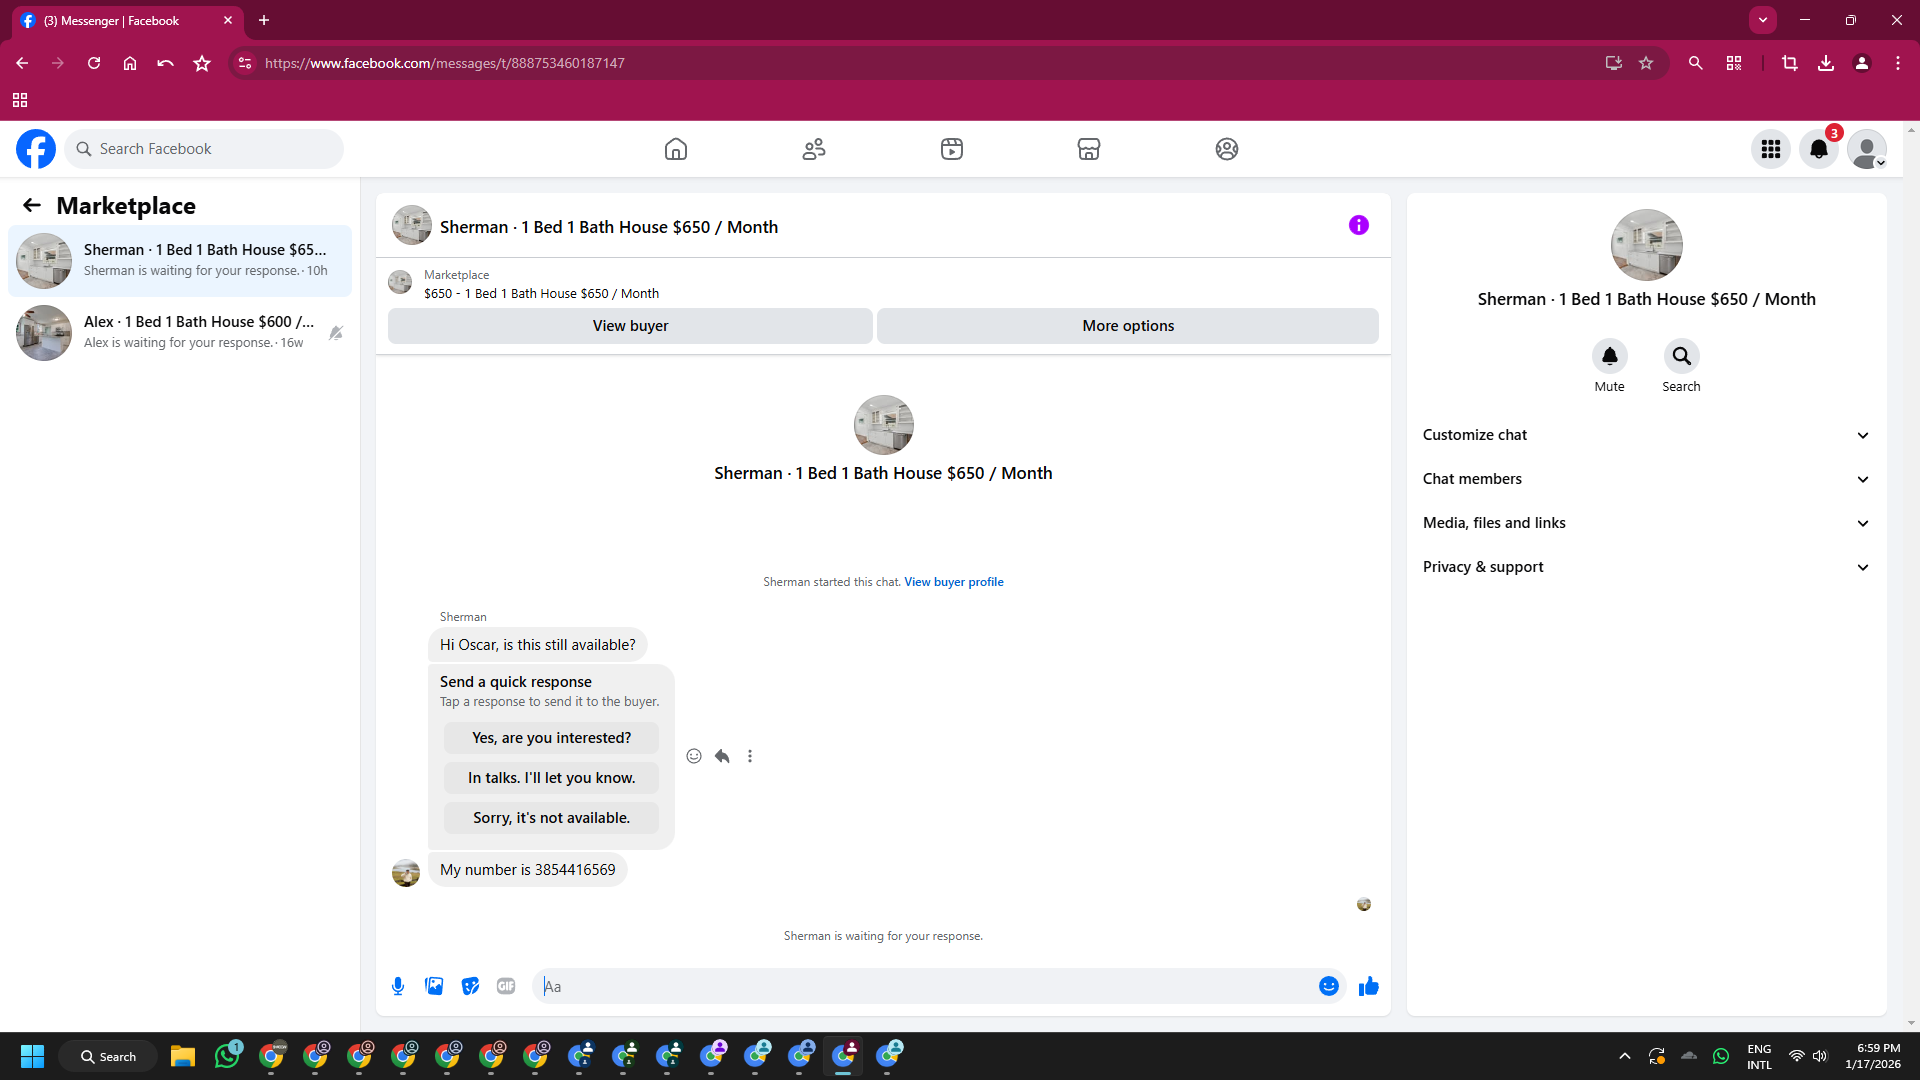Image resolution: width=1920 pixels, height=1080 pixels.
Task: Click the voice clip microphone icon
Action: pyautogui.click(x=398, y=986)
